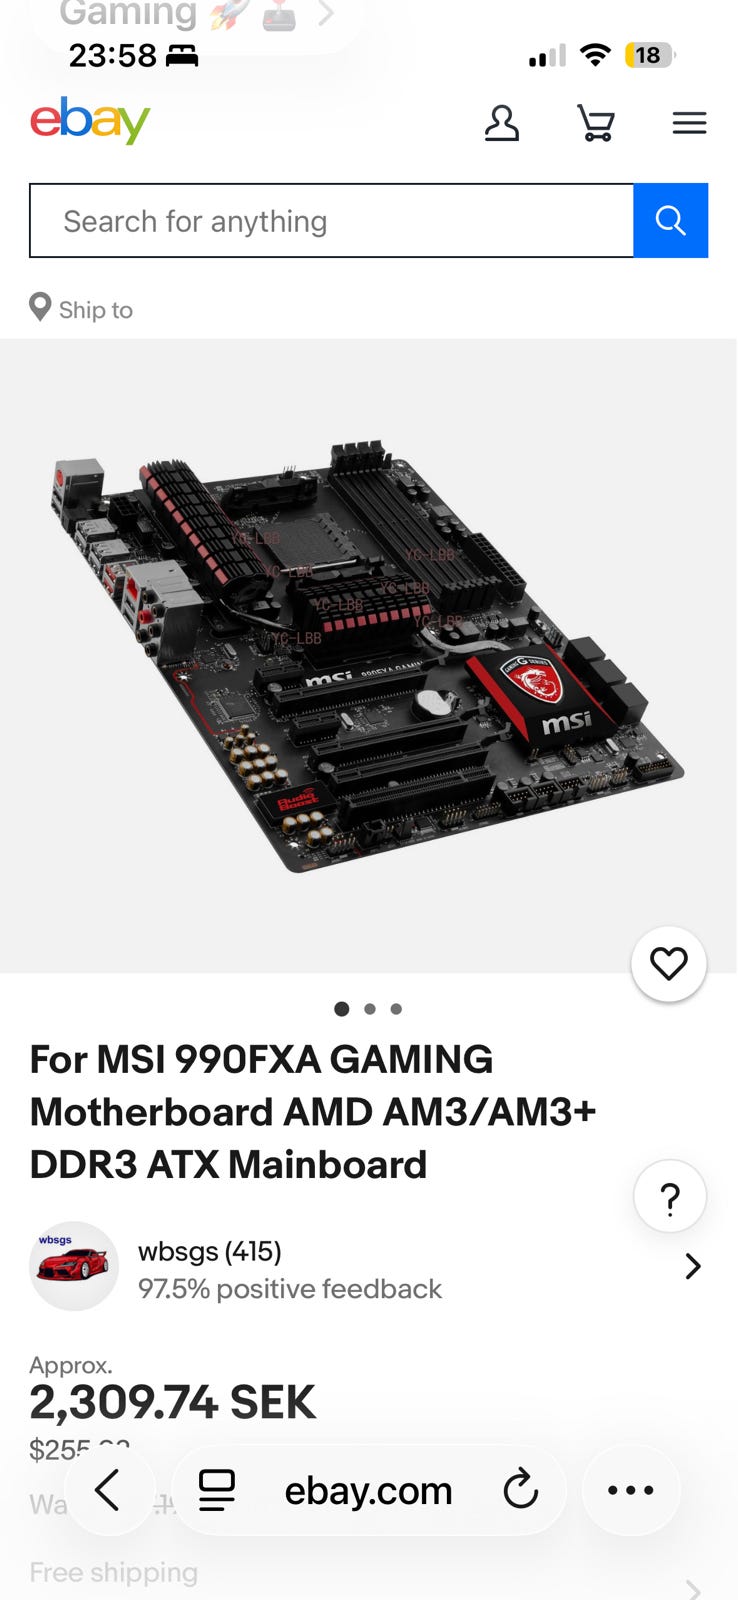Expand seller details with chevron arrow
The height and width of the screenshot is (1600, 738).
coord(693,1267)
